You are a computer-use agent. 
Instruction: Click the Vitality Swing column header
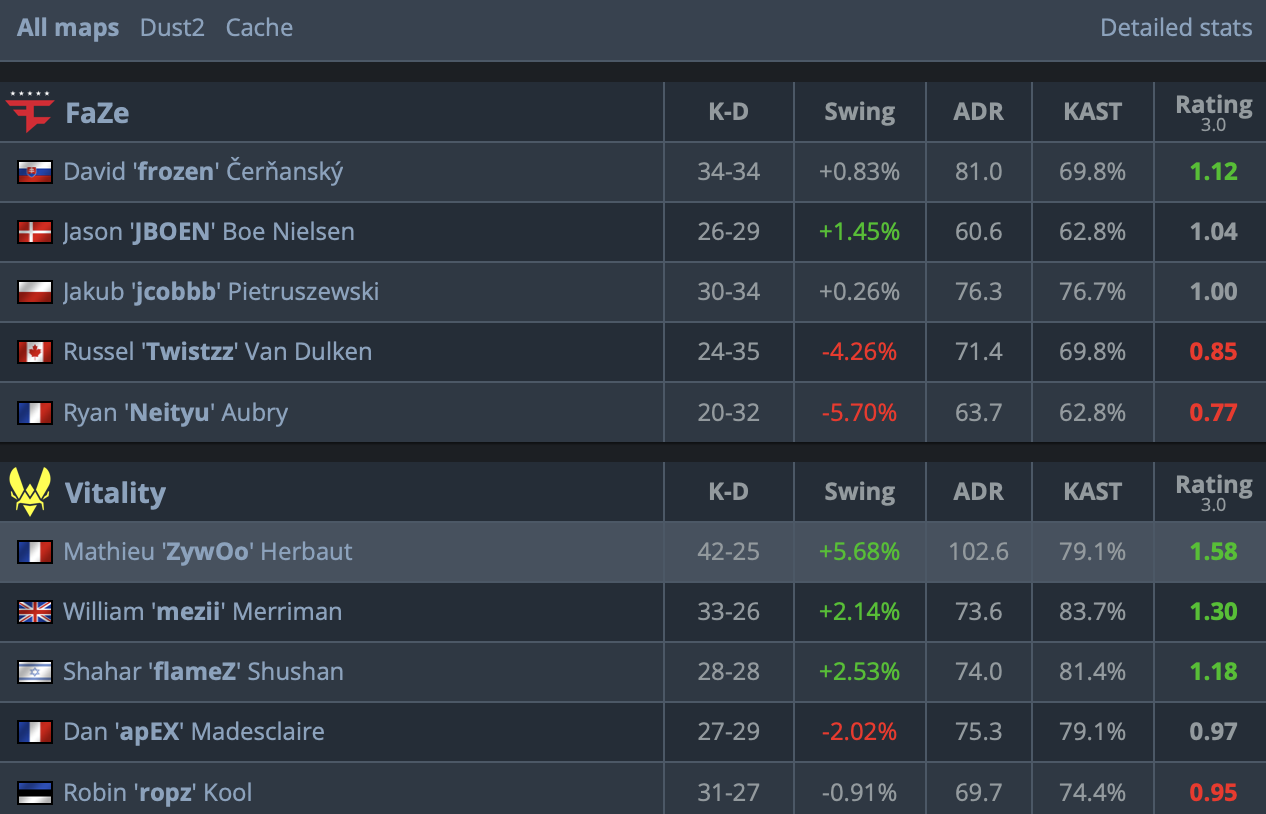coord(859,492)
